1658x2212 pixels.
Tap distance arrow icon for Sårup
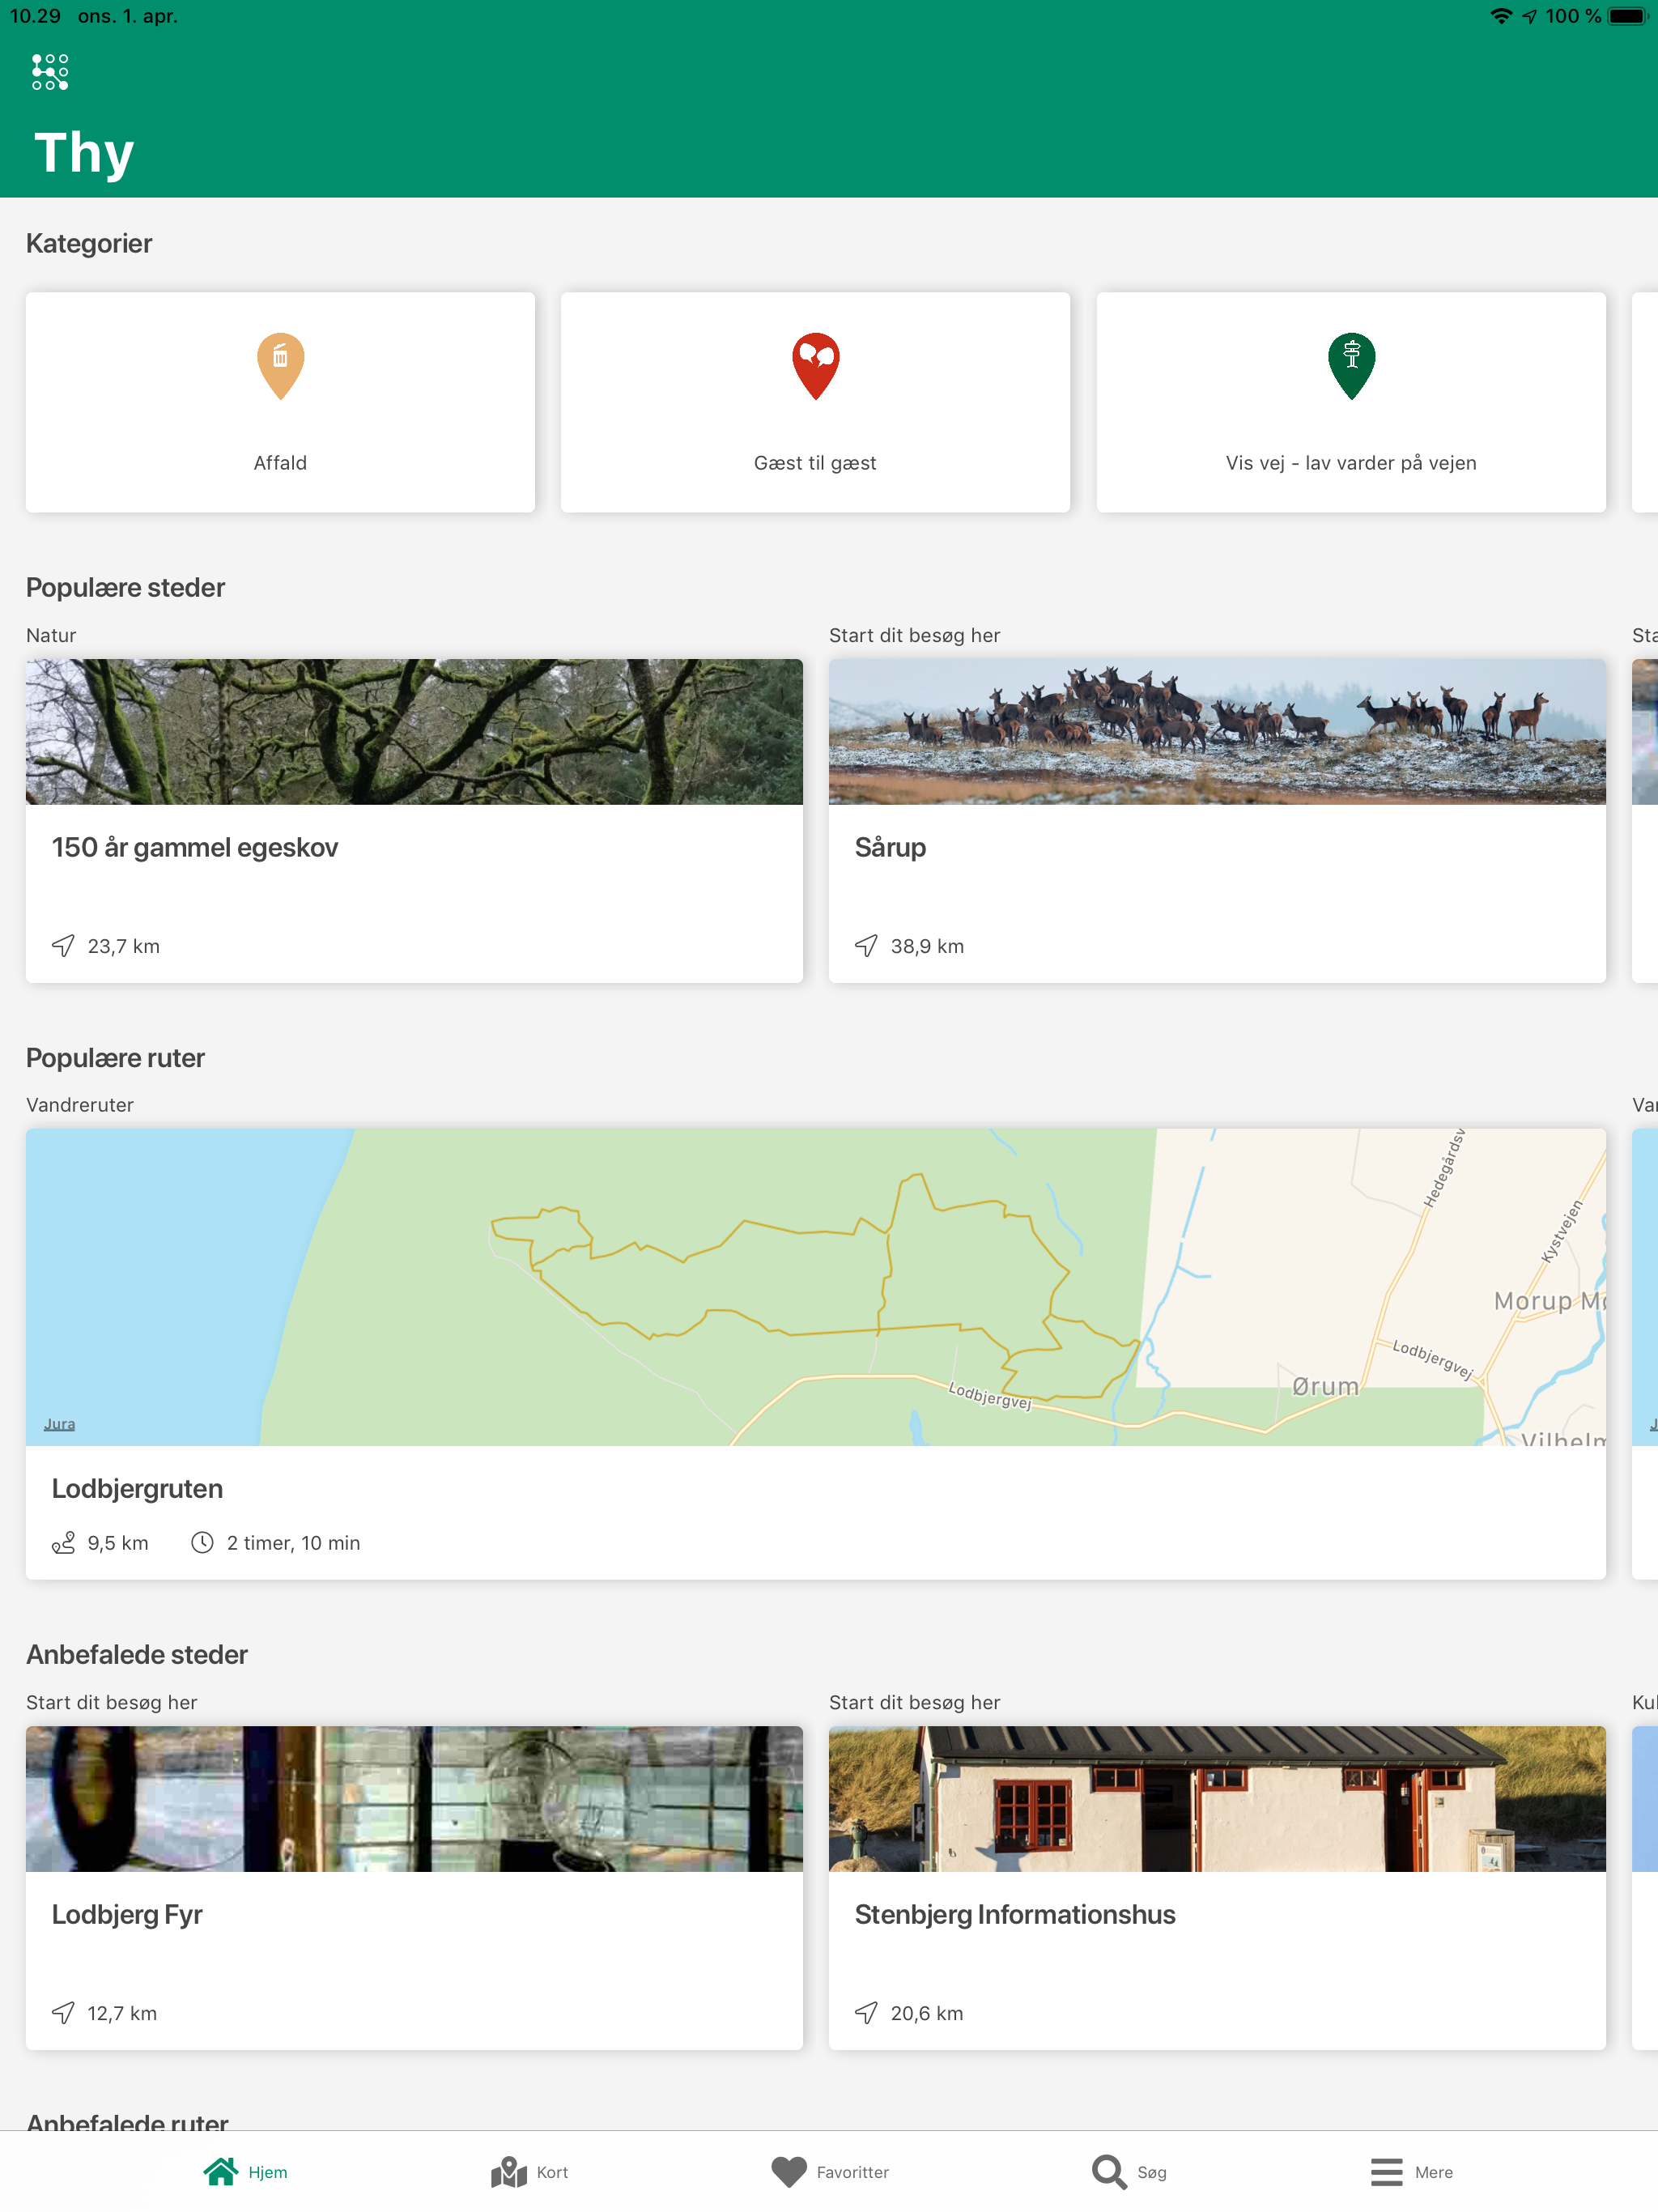[866, 946]
